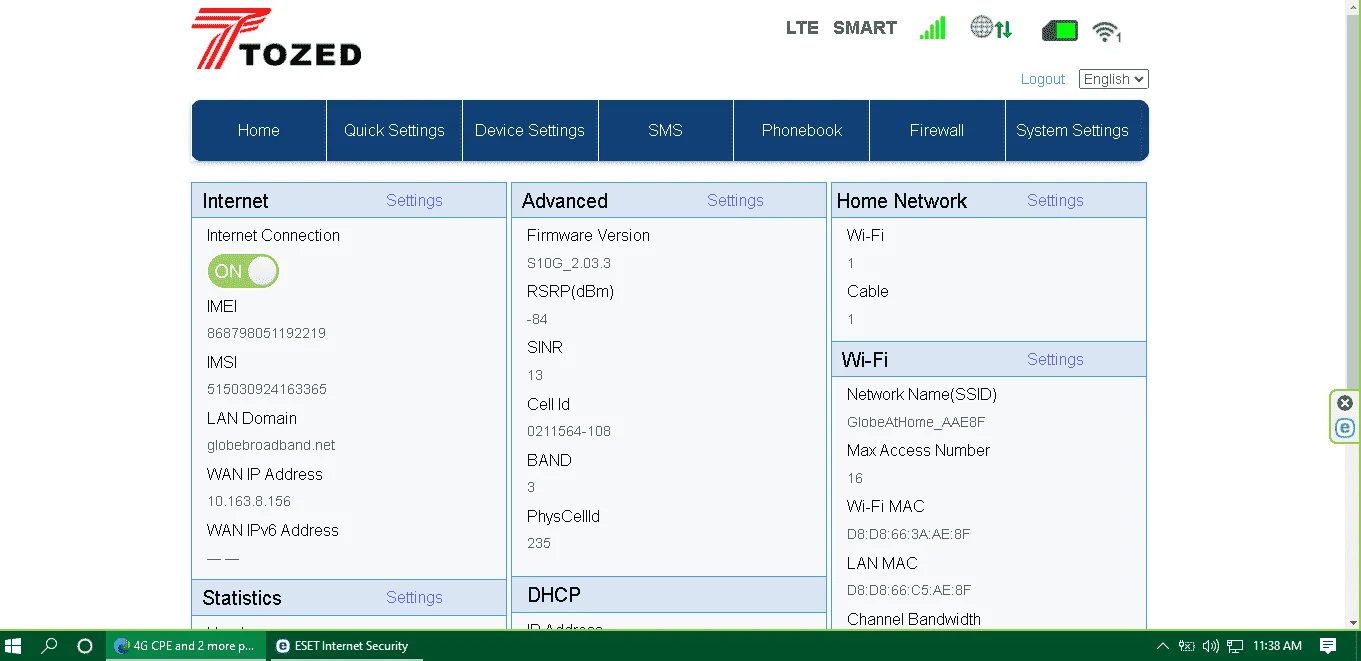This screenshot has width=1361, height=661.
Task: Click the RSRP value -84
Action: click(537, 319)
